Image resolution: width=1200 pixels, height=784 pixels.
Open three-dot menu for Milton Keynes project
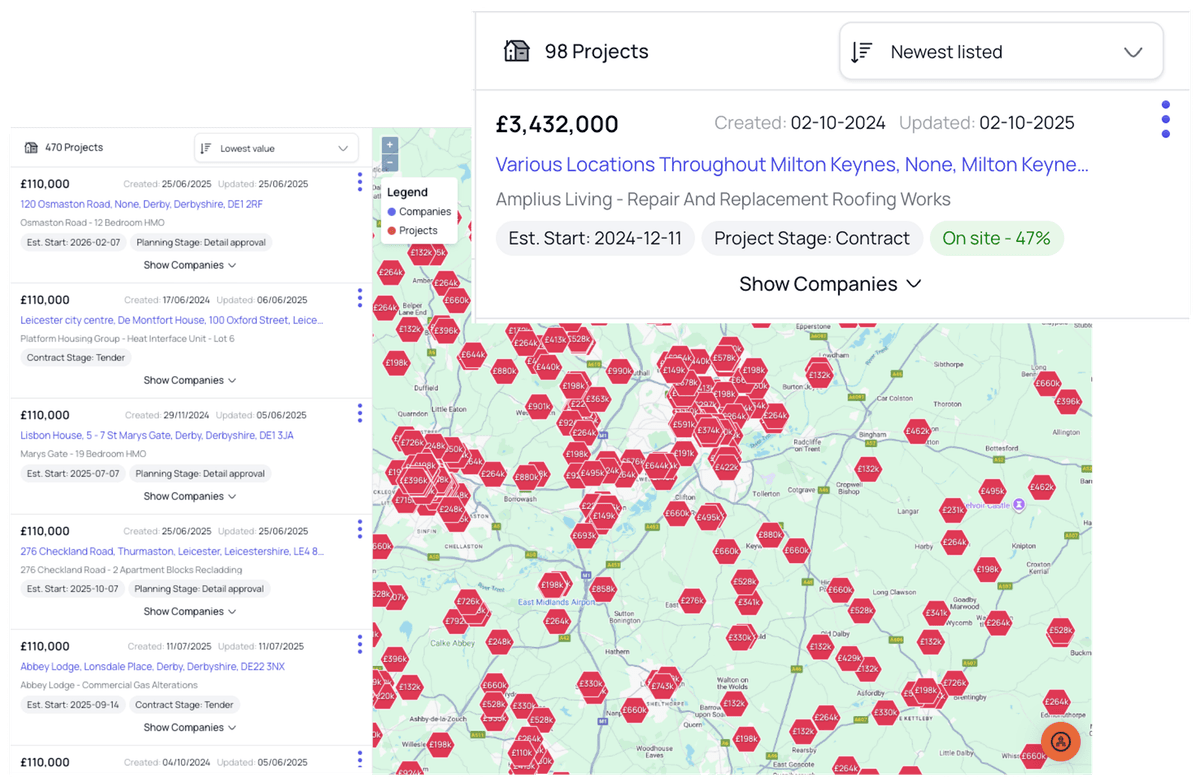click(1165, 120)
